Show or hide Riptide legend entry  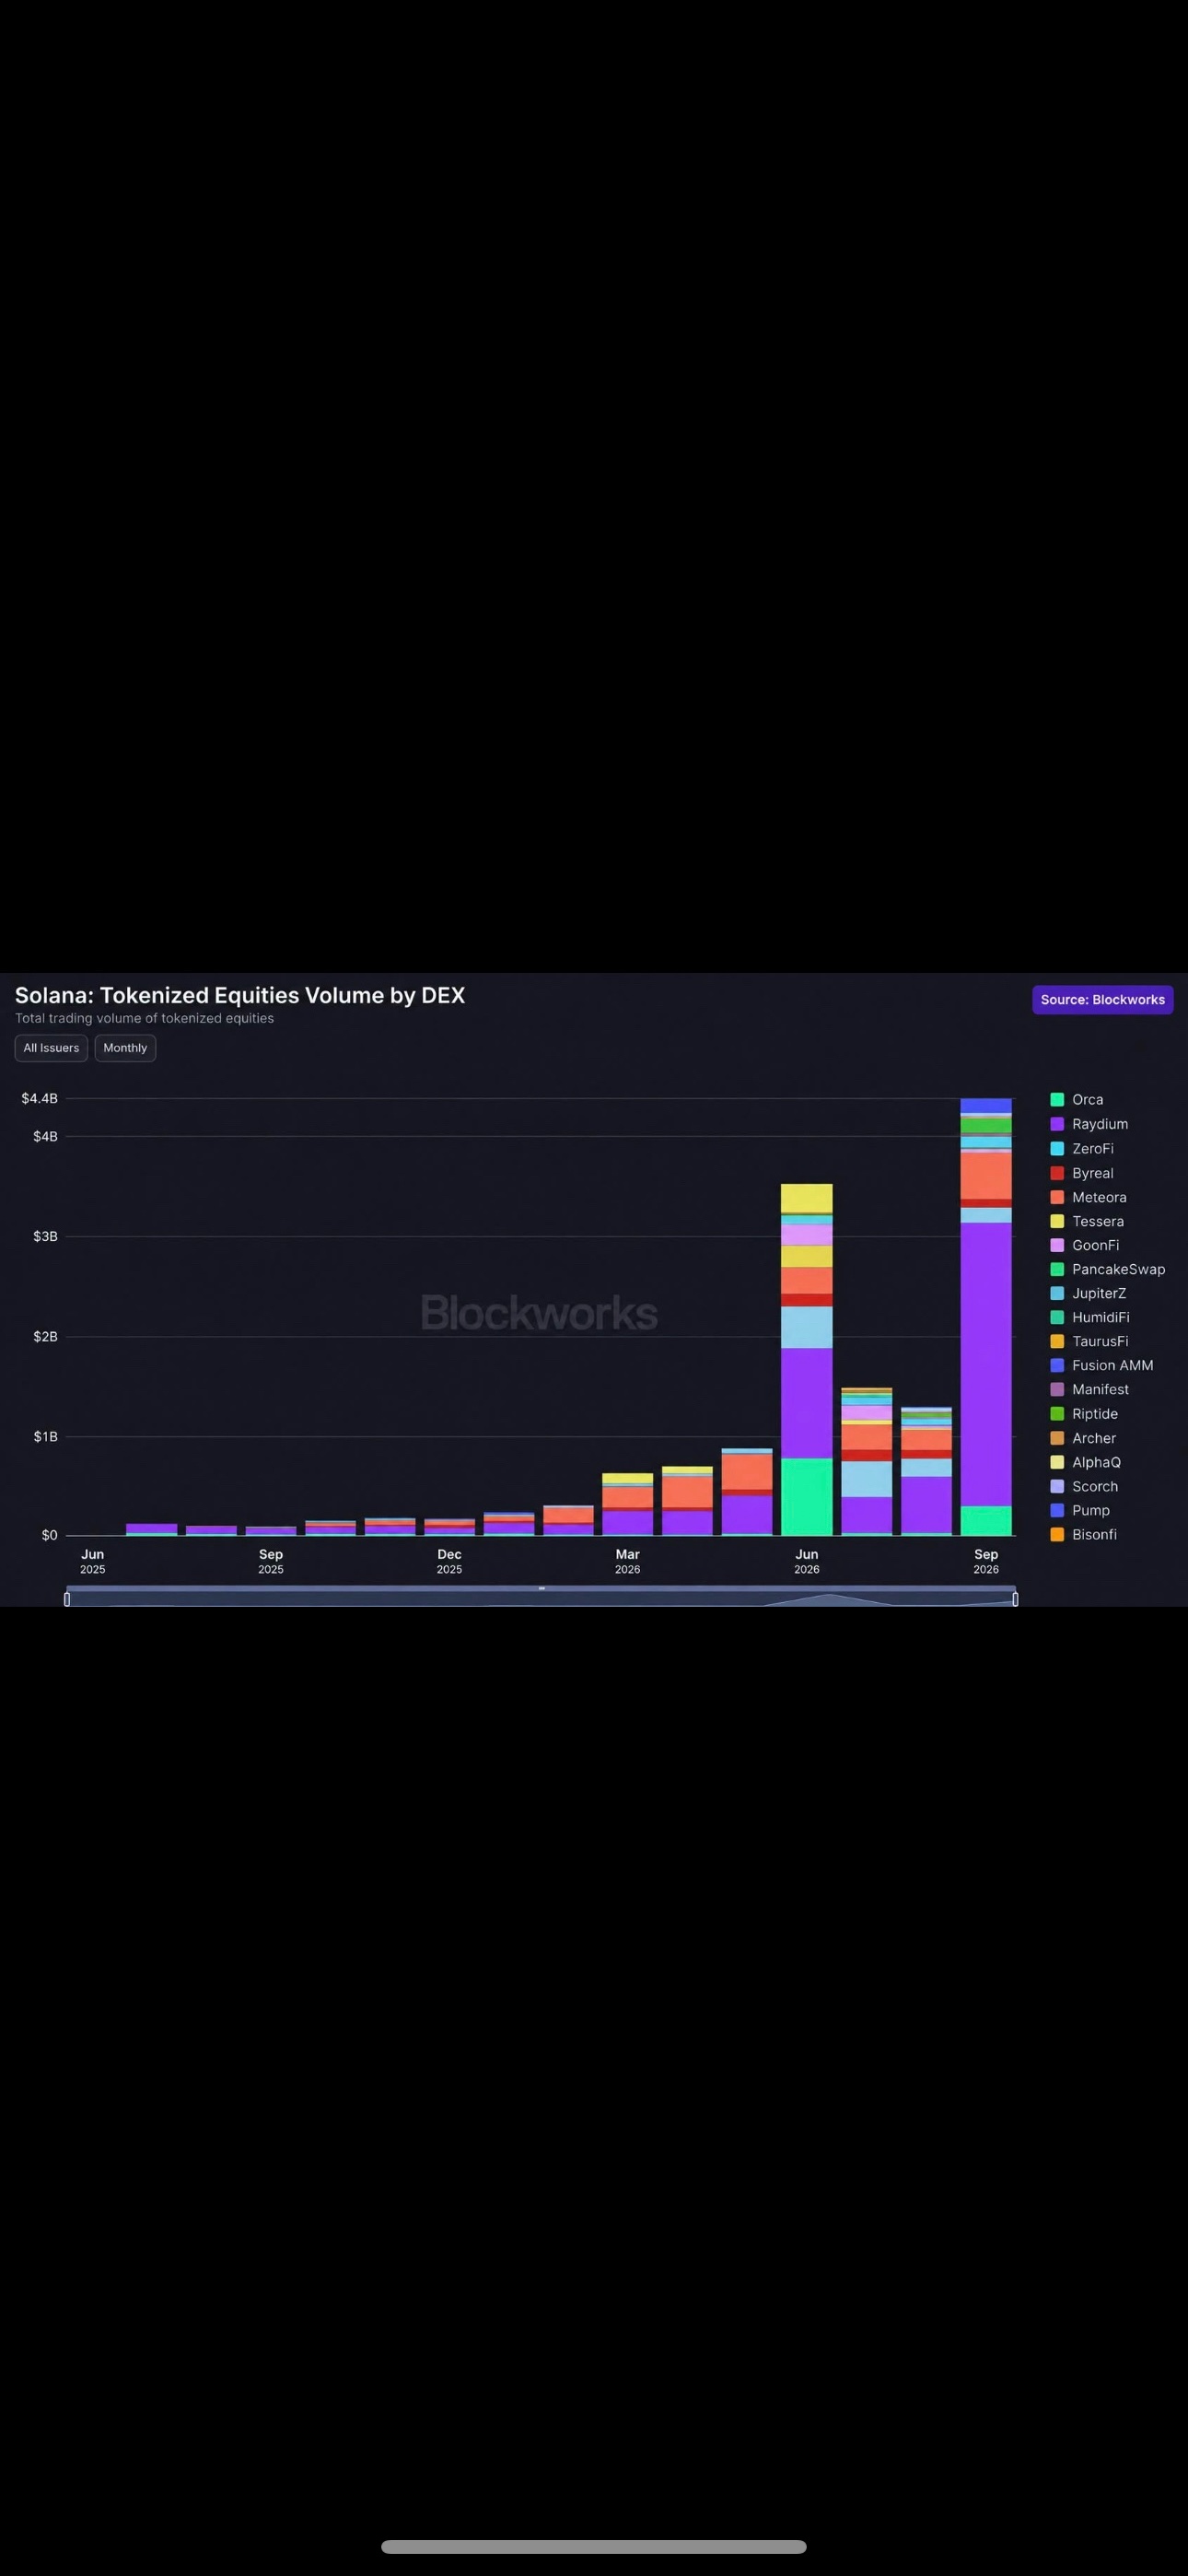[1084, 1414]
